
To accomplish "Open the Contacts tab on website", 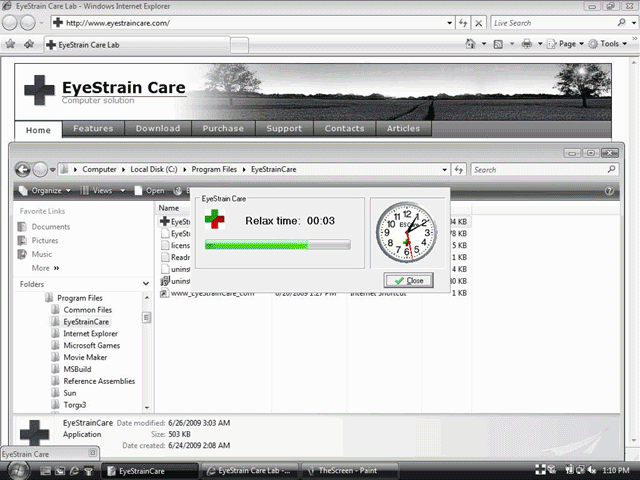I will [344, 129].
